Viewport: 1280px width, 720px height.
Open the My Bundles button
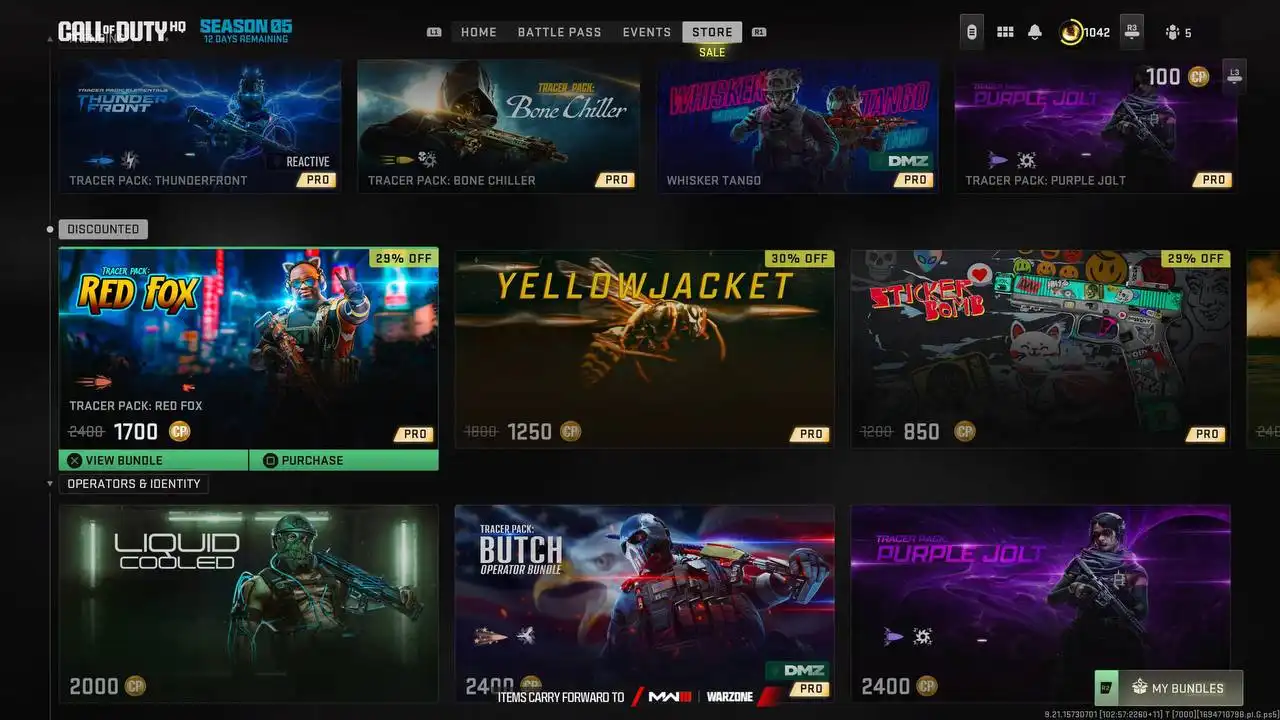point(1169,688)
